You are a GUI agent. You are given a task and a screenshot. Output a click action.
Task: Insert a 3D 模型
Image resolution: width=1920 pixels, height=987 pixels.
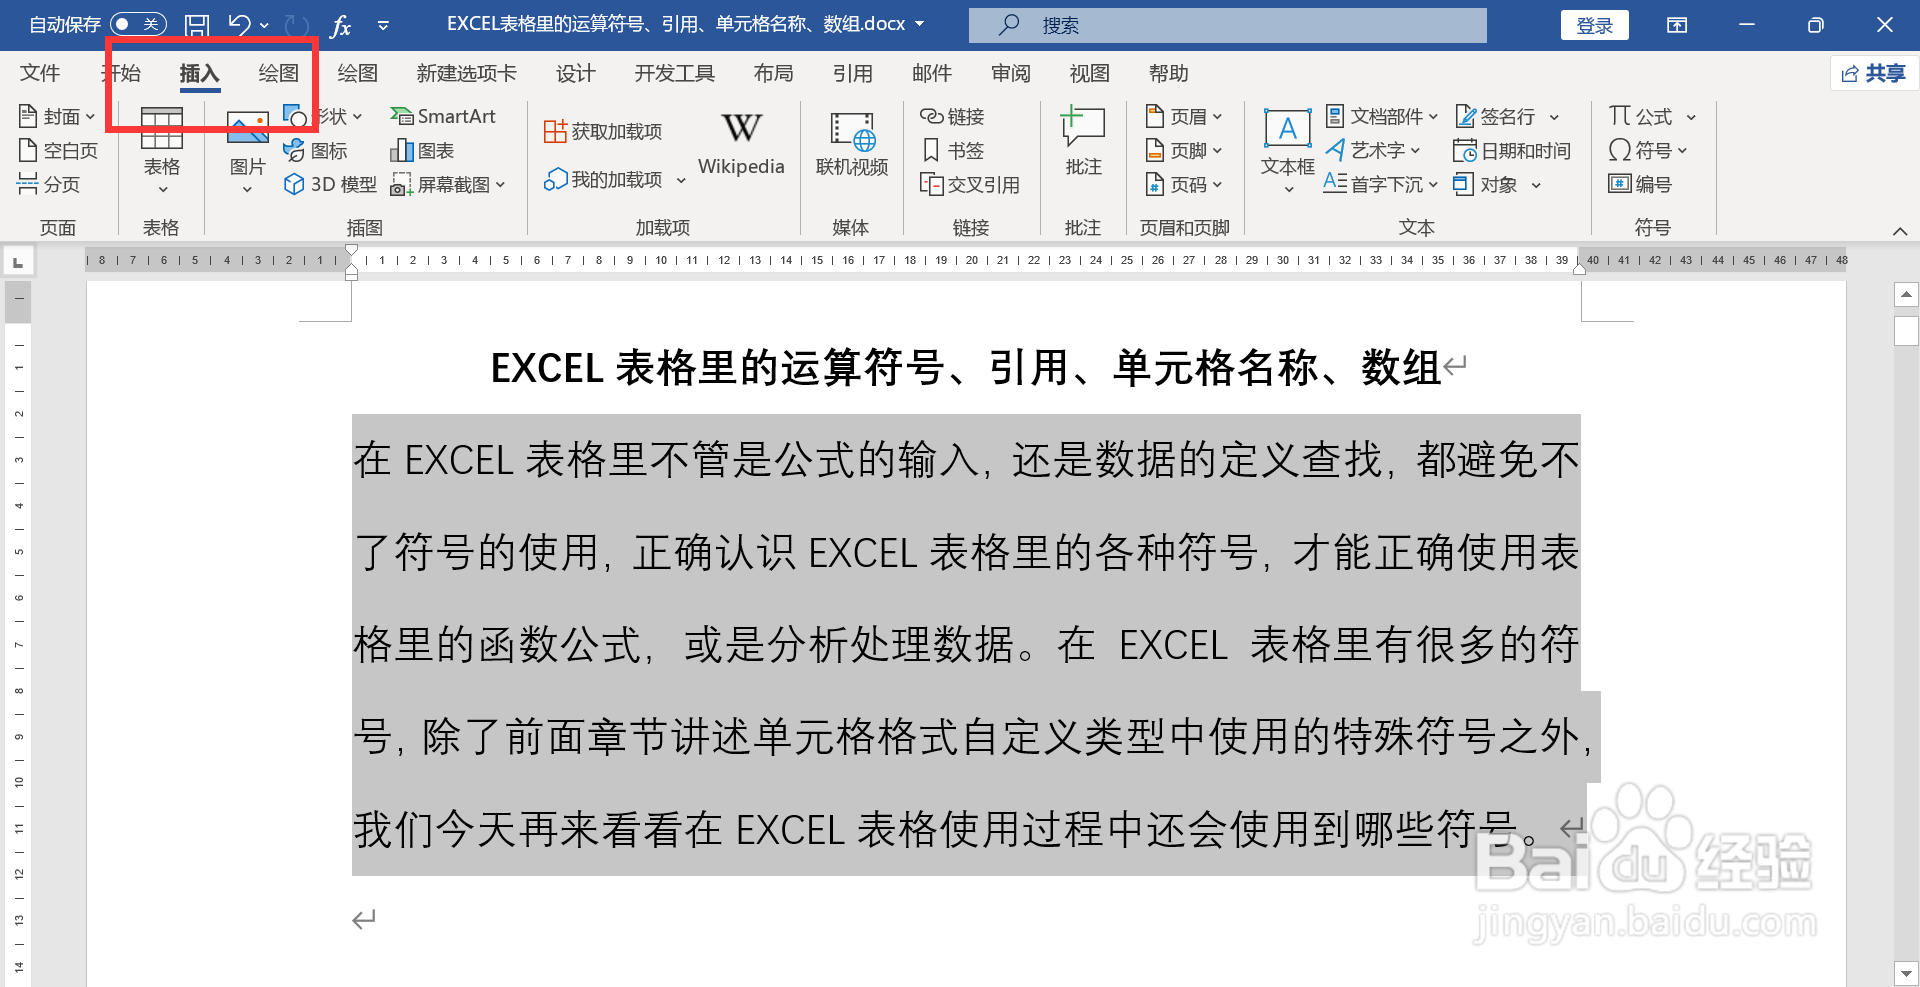(x=330, y=184)
